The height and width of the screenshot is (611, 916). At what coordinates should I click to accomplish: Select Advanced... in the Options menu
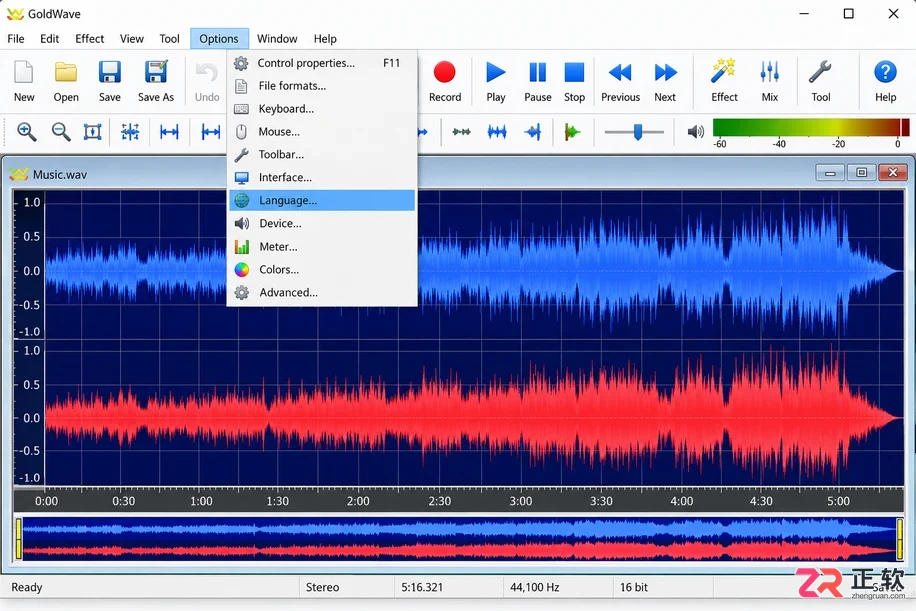tap(322, 292)
